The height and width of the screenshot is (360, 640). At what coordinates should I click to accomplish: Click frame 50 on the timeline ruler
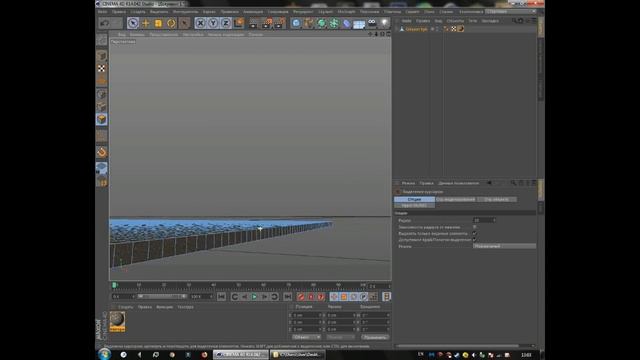click(x=239, y=285)
